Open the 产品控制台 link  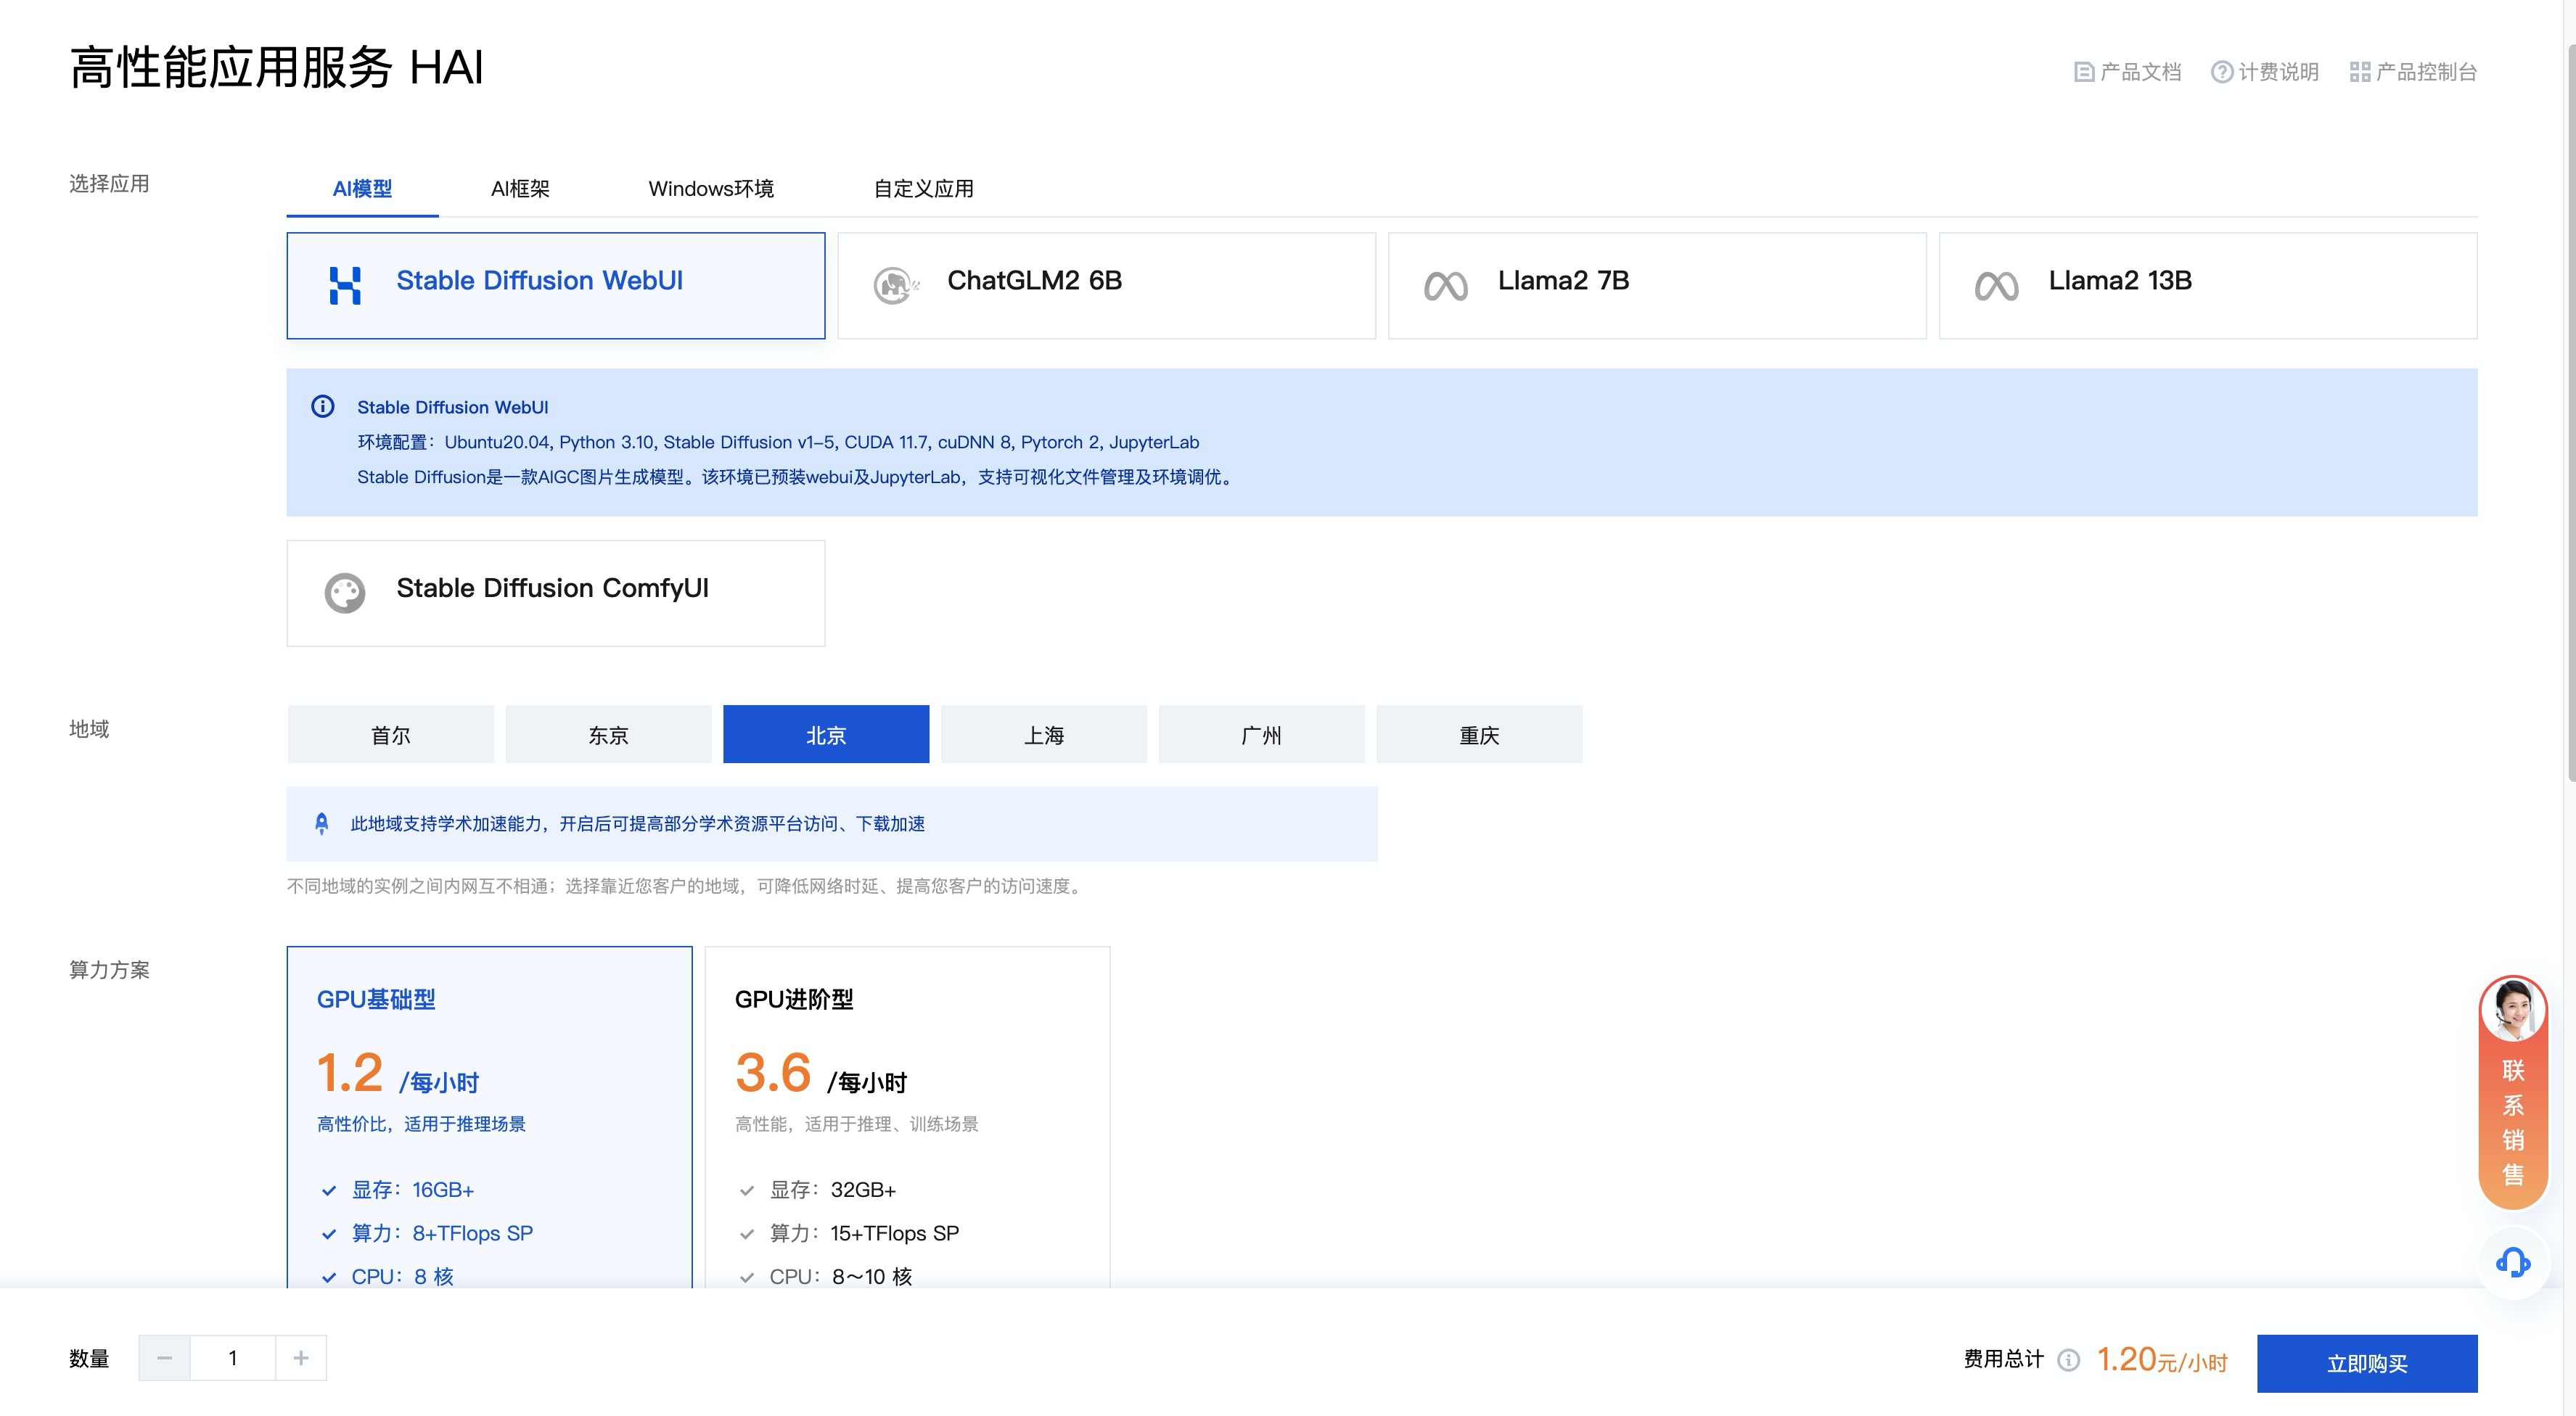(x=2413, y=72)
